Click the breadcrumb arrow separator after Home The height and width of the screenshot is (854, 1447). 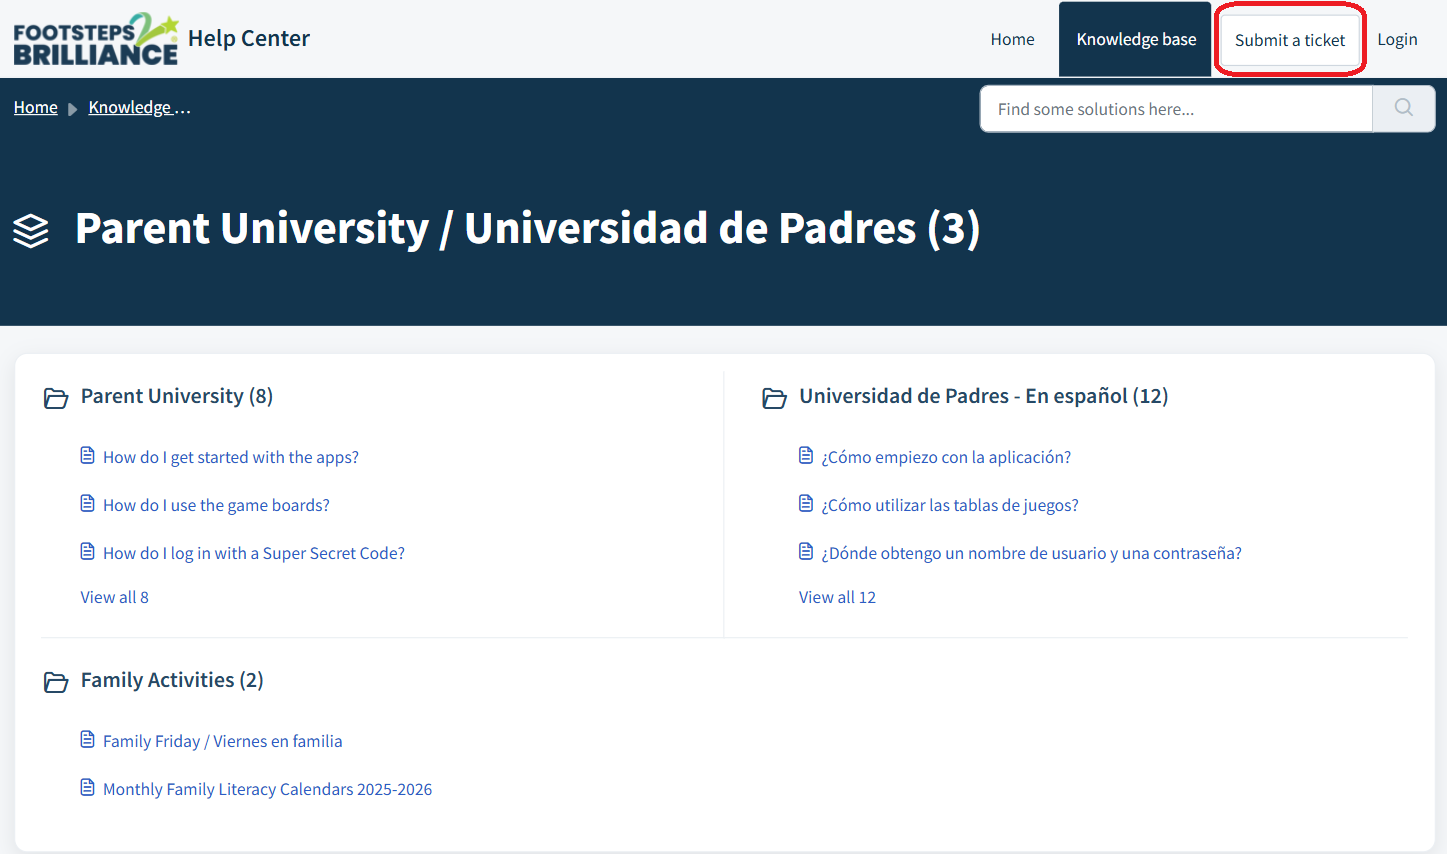pos(72,109)
